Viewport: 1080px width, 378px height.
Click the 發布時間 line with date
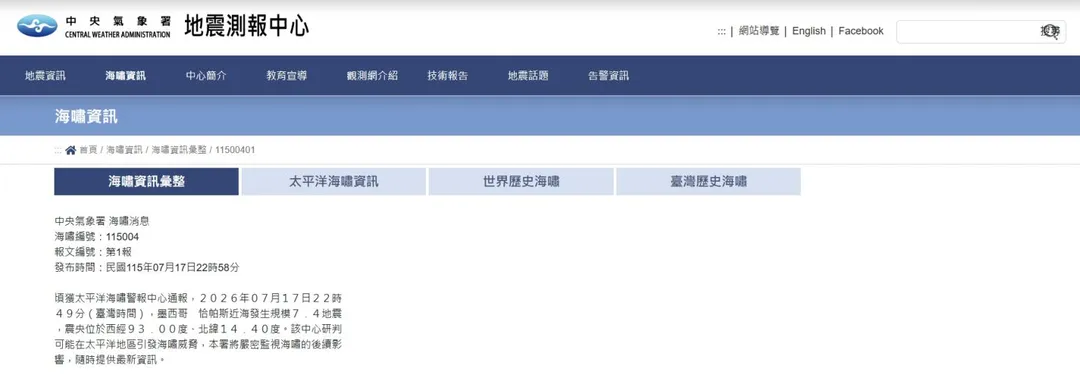pos(147,267)
